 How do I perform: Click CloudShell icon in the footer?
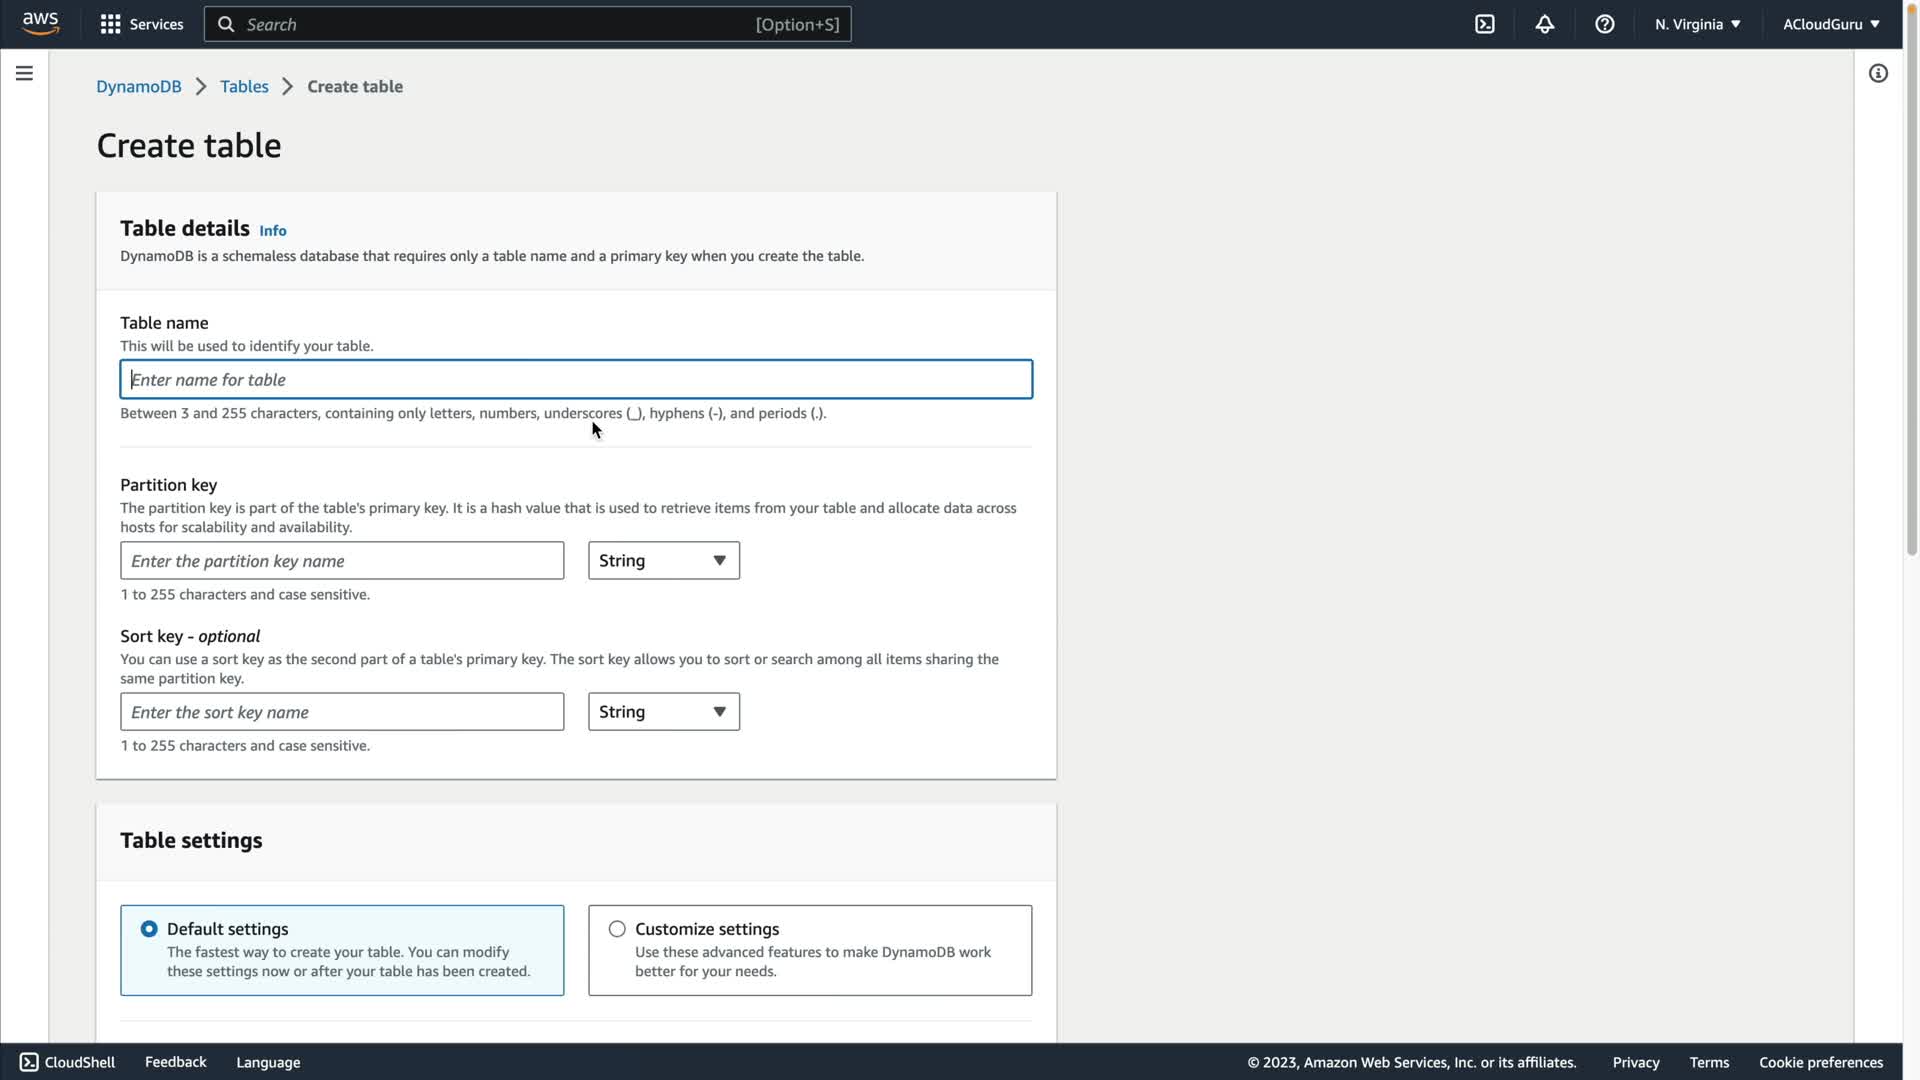point(29,1062)
